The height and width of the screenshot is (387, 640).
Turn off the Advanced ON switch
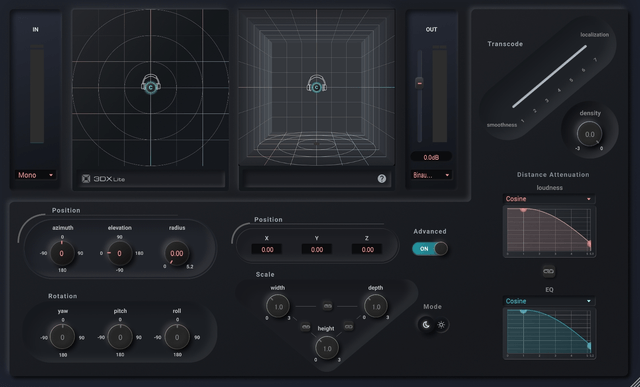point(430,249)
